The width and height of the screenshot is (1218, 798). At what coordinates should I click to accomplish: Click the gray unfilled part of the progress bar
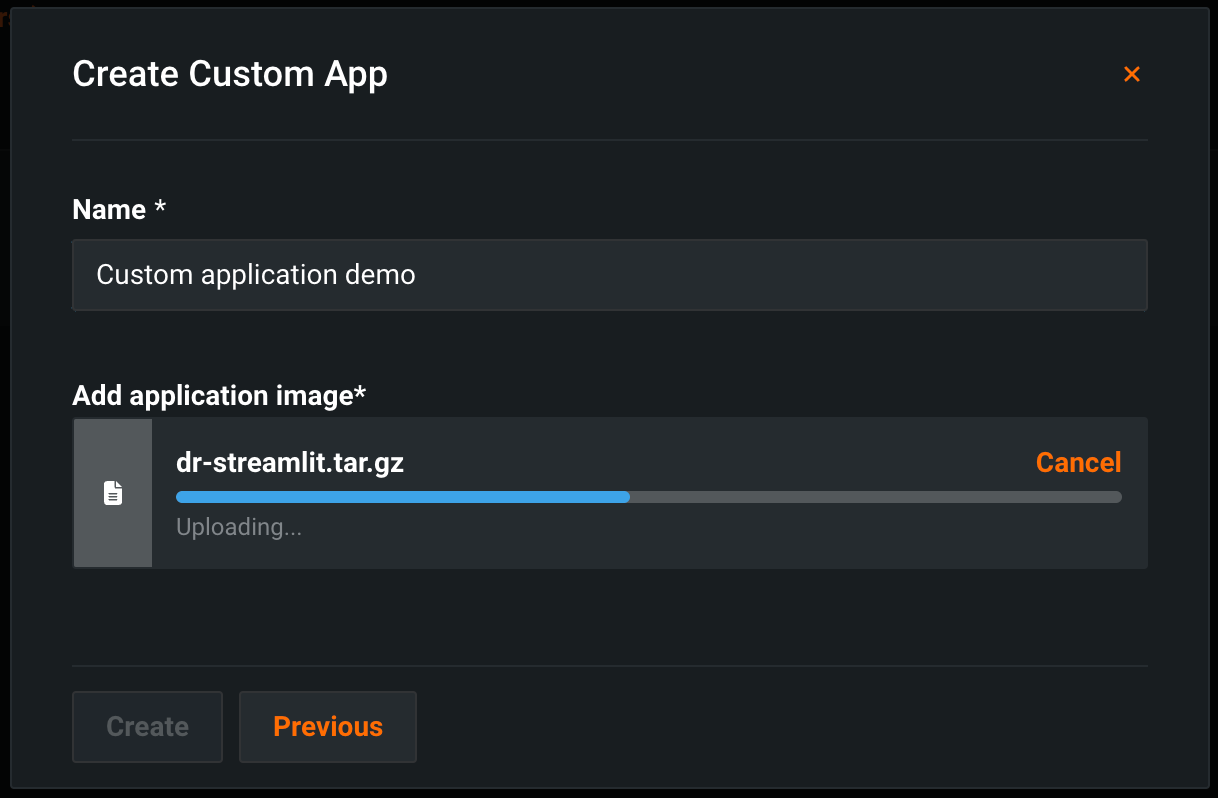tap(870, 496)
